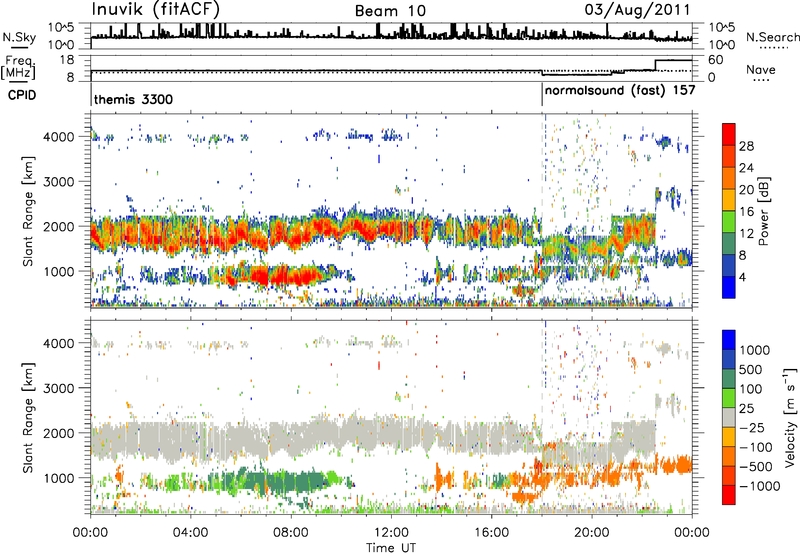Click the '4000' tick of power panel
This screenshot has height=554, width=800.
click(x=59, y=137)
